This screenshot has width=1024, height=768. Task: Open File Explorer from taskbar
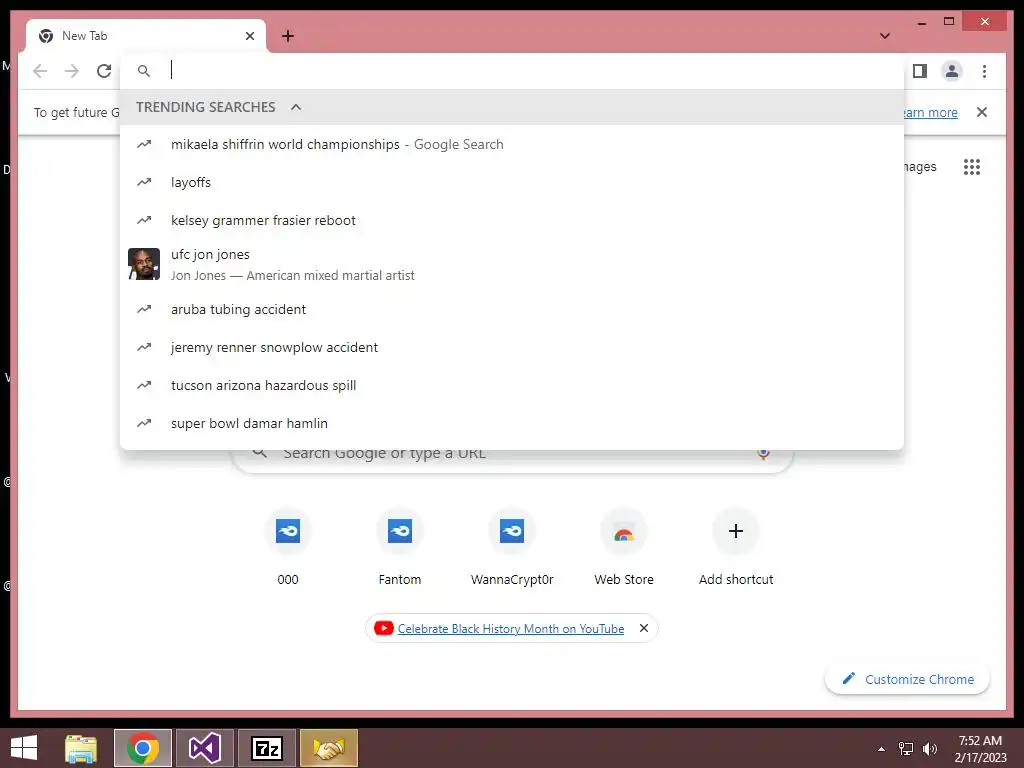[81, 748]
